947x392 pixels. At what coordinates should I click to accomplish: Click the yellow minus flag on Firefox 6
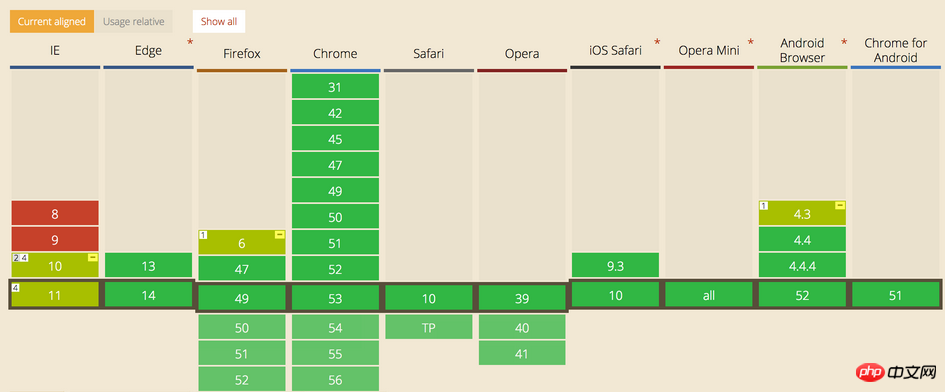(x=280, y=235)
